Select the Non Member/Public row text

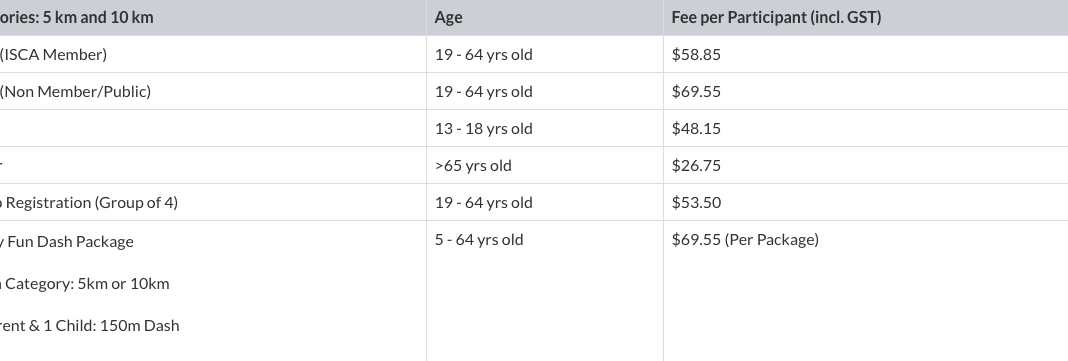75,91
